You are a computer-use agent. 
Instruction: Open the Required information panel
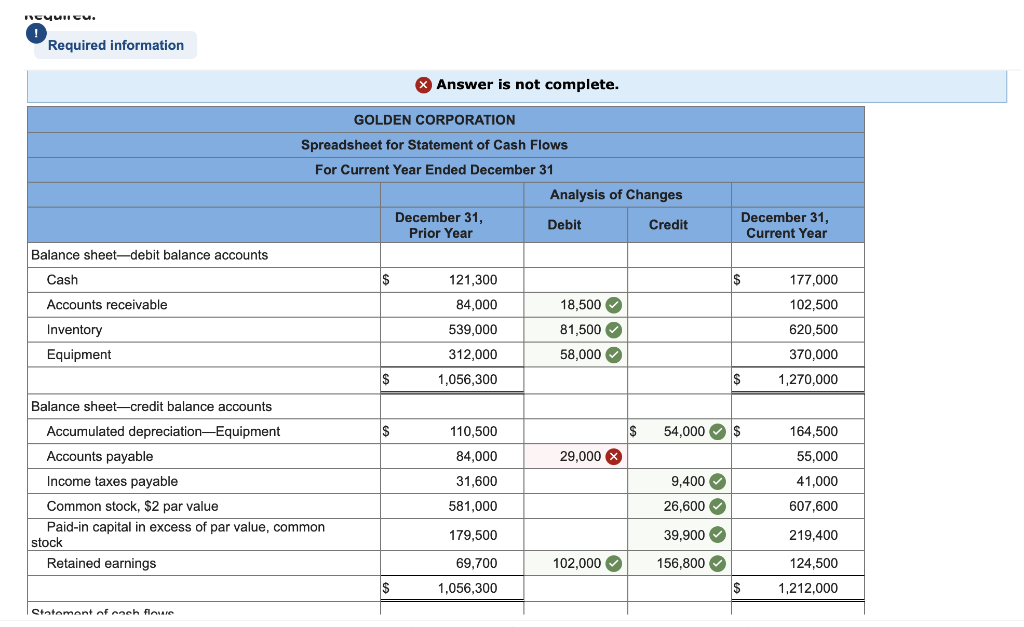[x=114, y=45]
